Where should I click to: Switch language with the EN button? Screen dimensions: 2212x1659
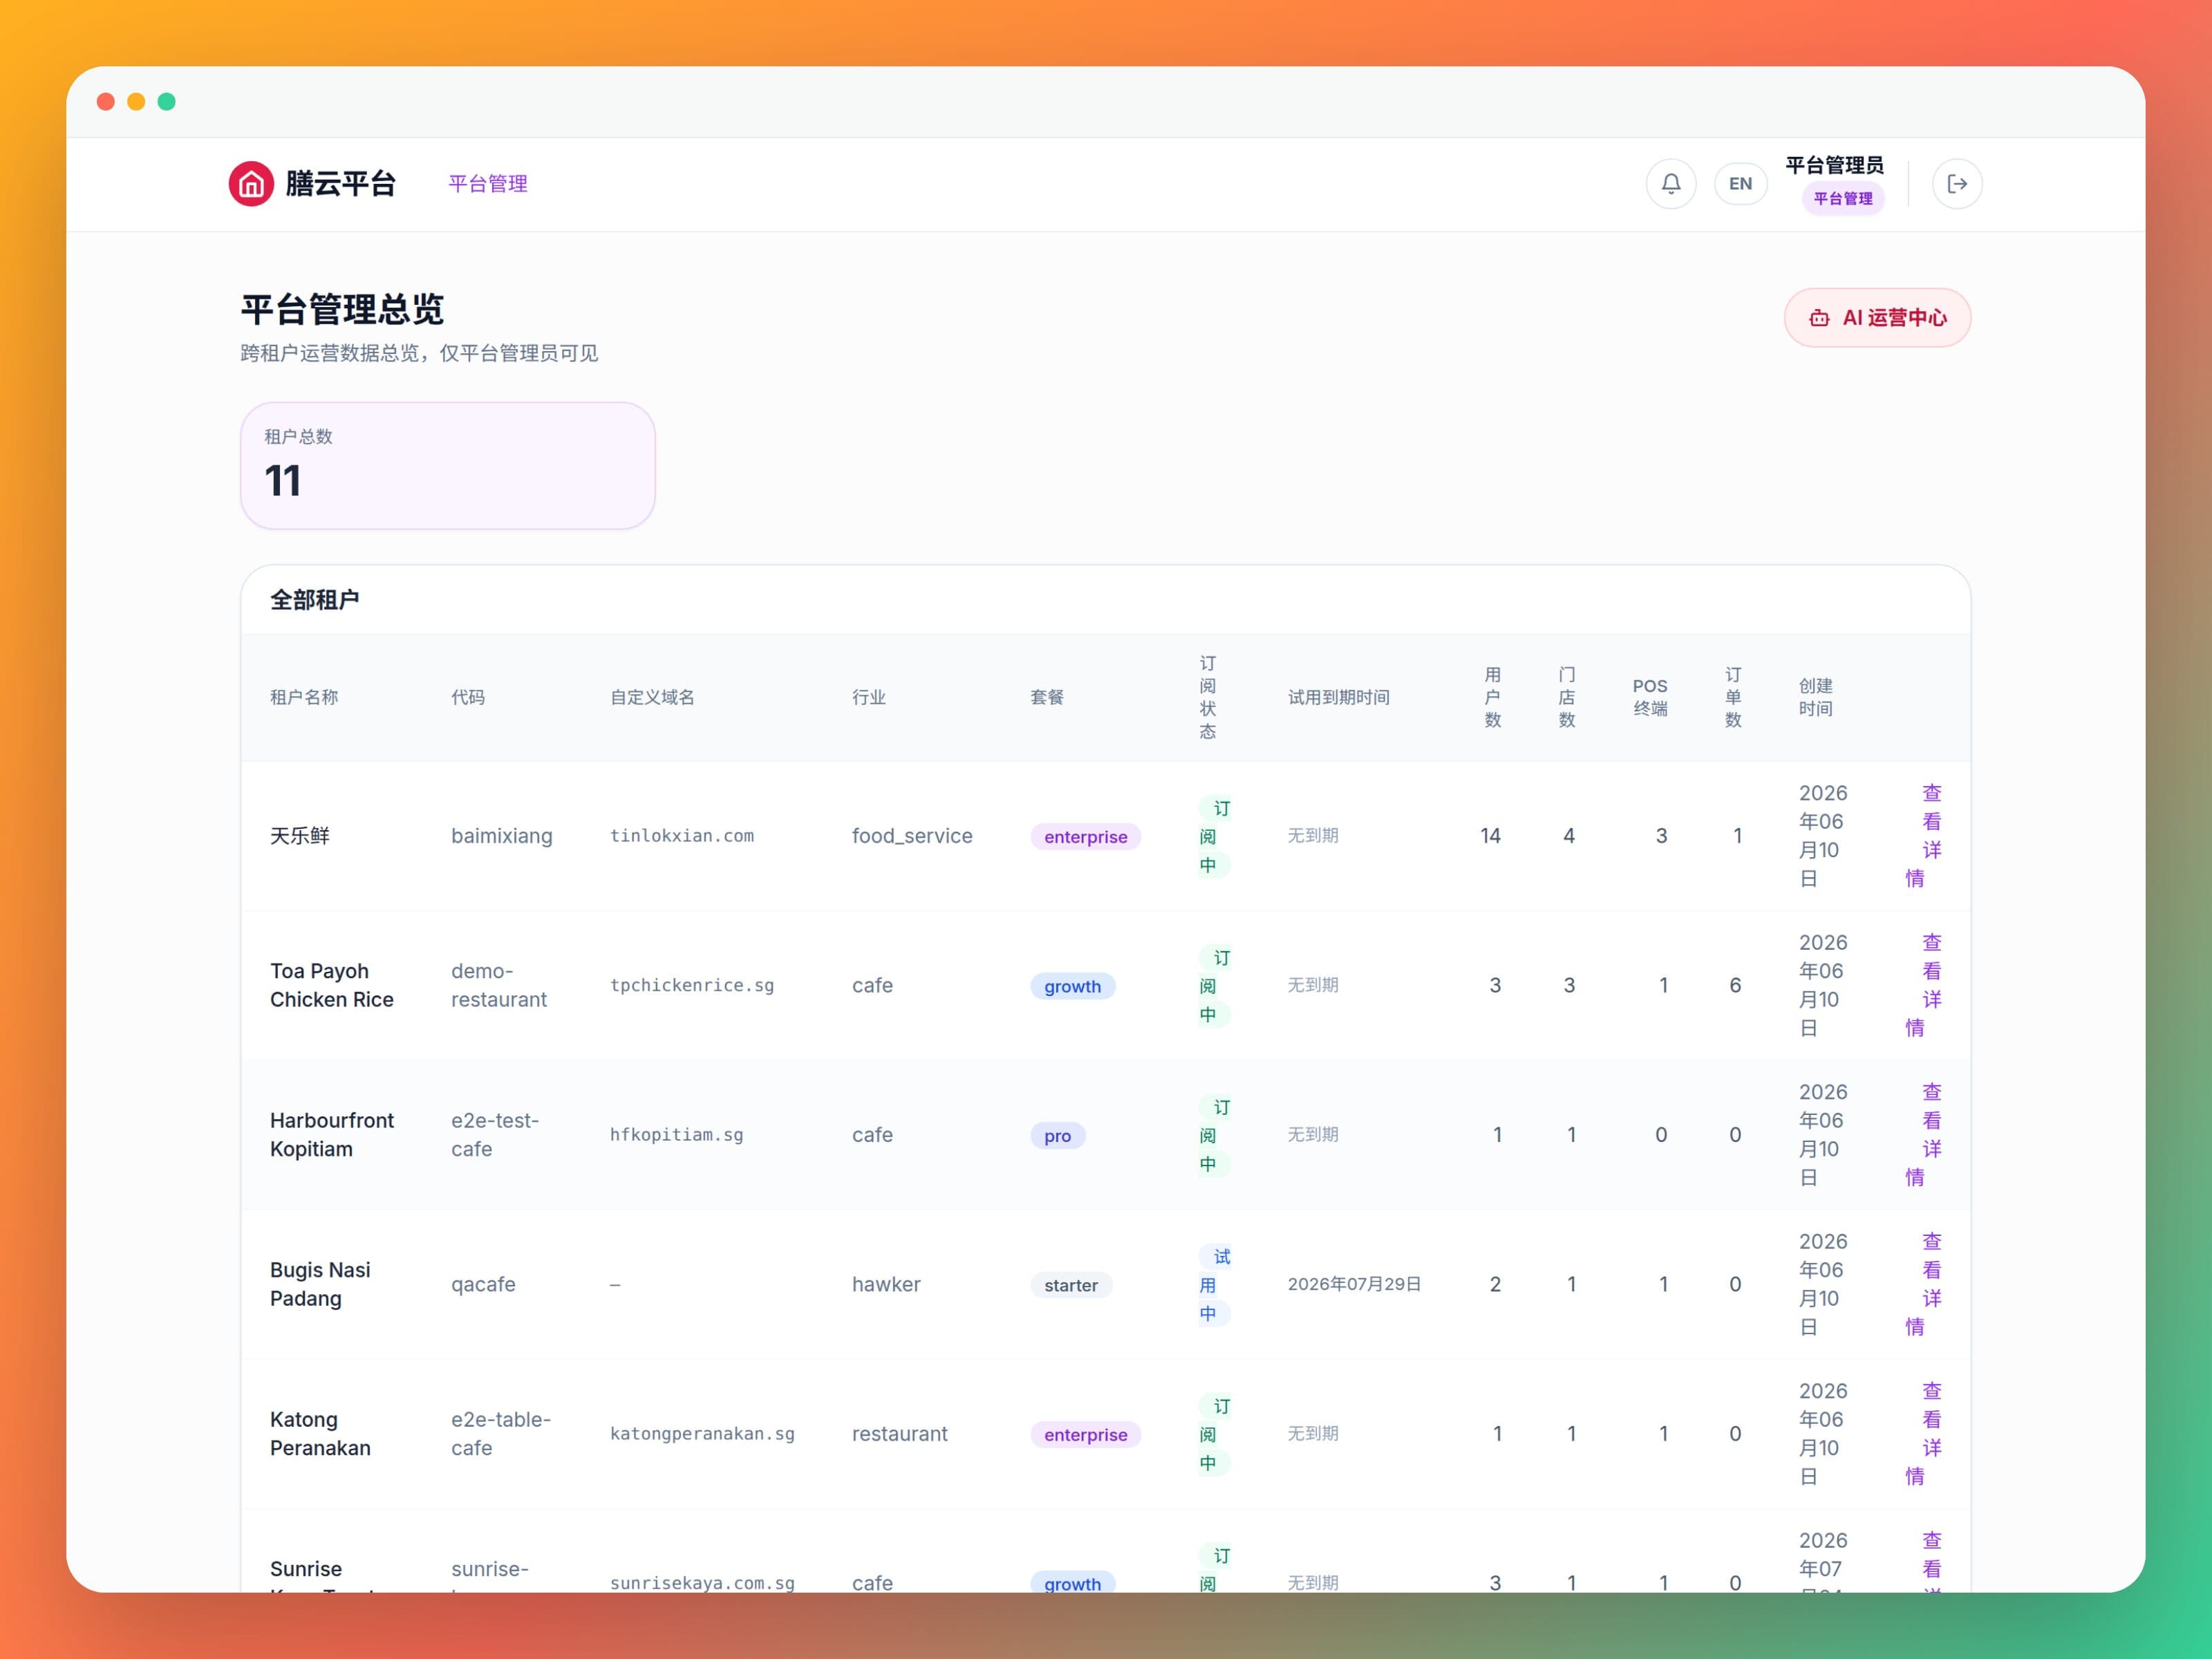pos(1740,184)
